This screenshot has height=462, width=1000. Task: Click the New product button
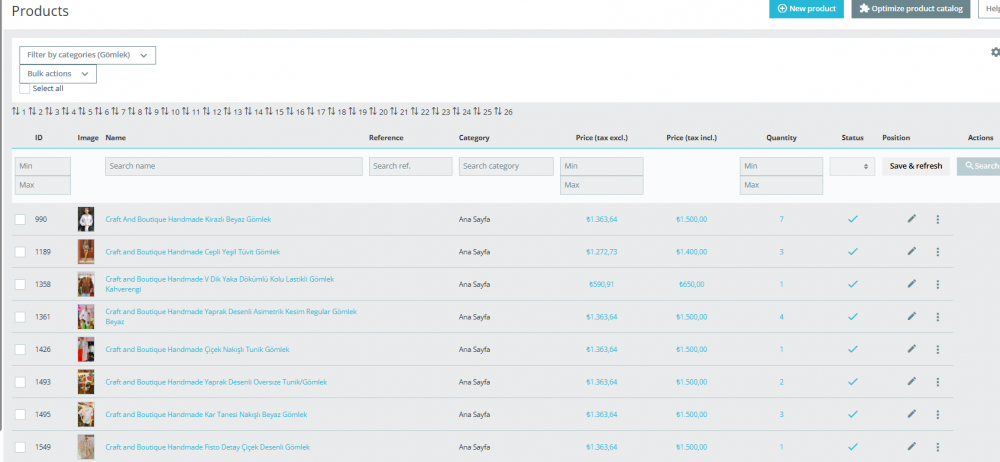(806, 9)
